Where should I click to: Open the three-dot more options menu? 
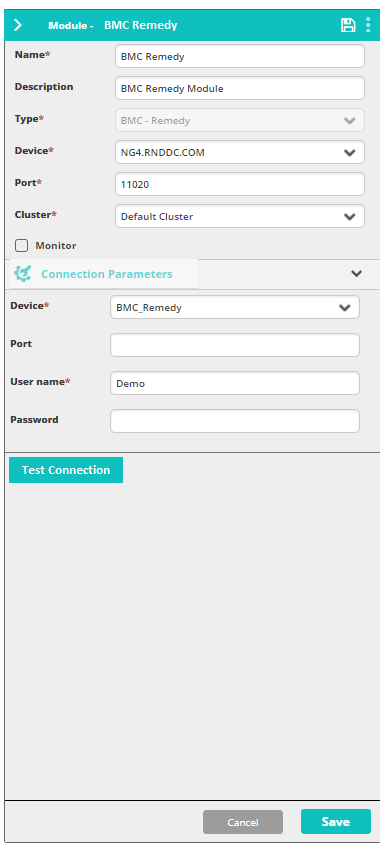[368, 25]
